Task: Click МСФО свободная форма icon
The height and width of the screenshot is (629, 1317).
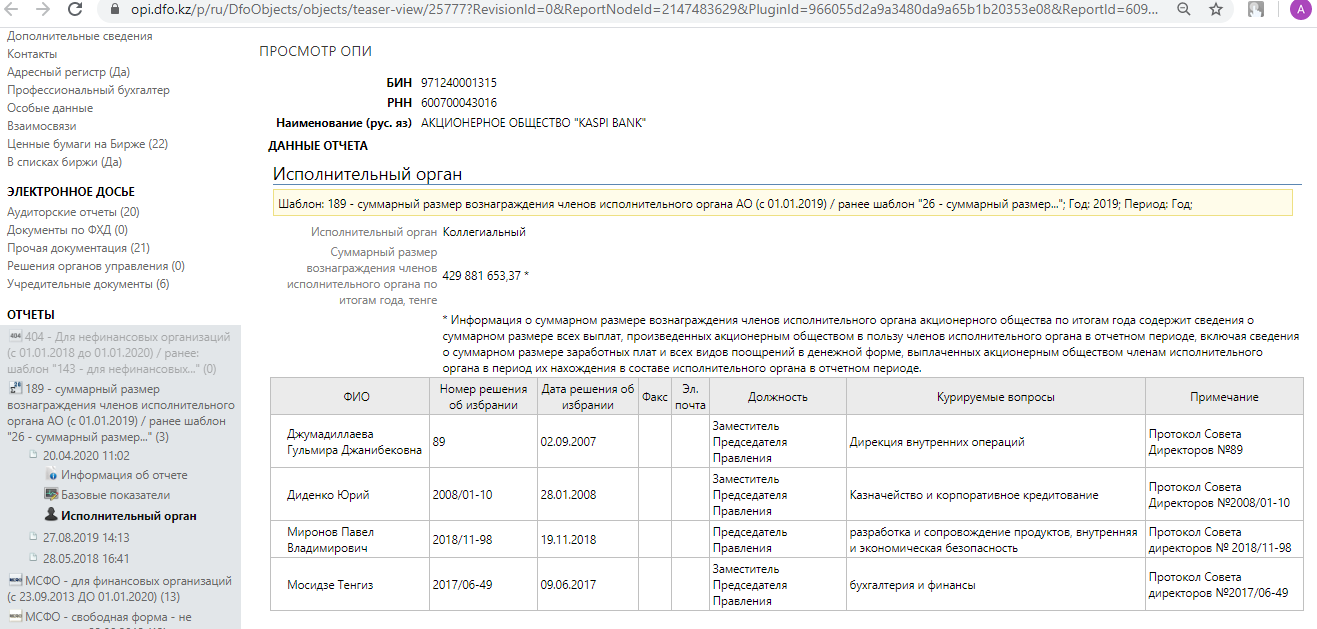Action: [15, 617]
